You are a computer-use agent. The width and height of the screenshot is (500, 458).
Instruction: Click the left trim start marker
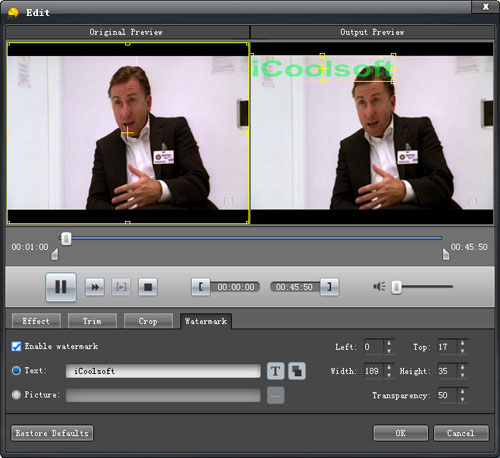point(55,254)
